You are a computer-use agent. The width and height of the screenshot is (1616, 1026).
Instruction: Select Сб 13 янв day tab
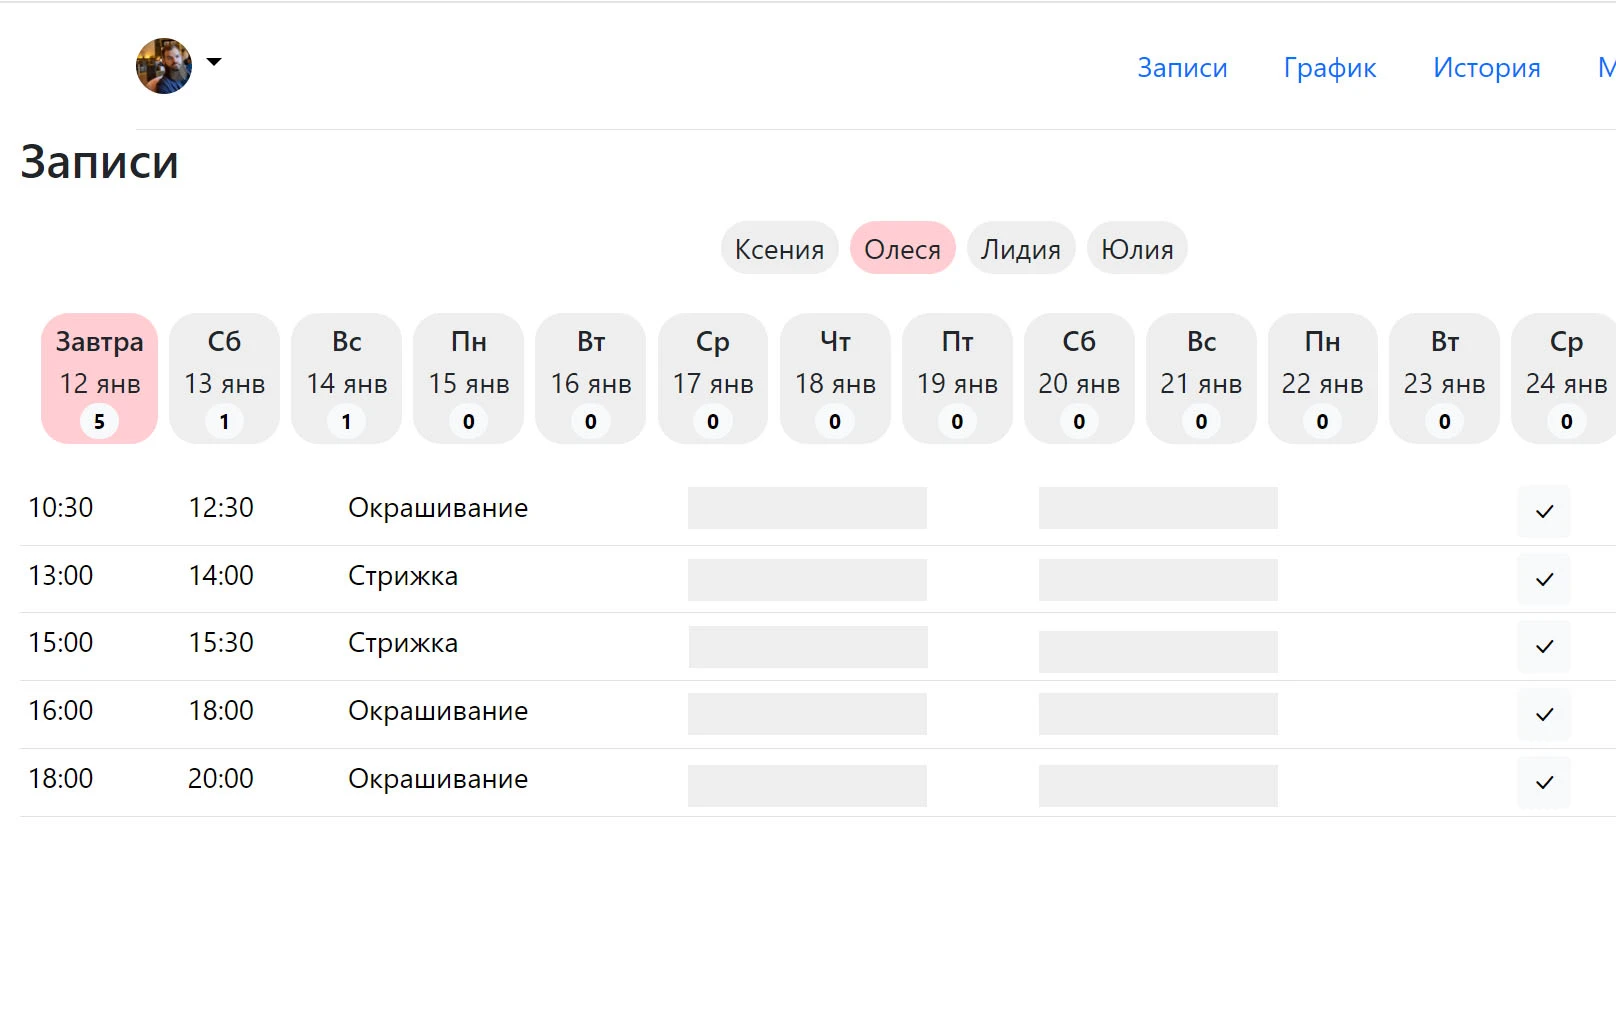point(224,378)
